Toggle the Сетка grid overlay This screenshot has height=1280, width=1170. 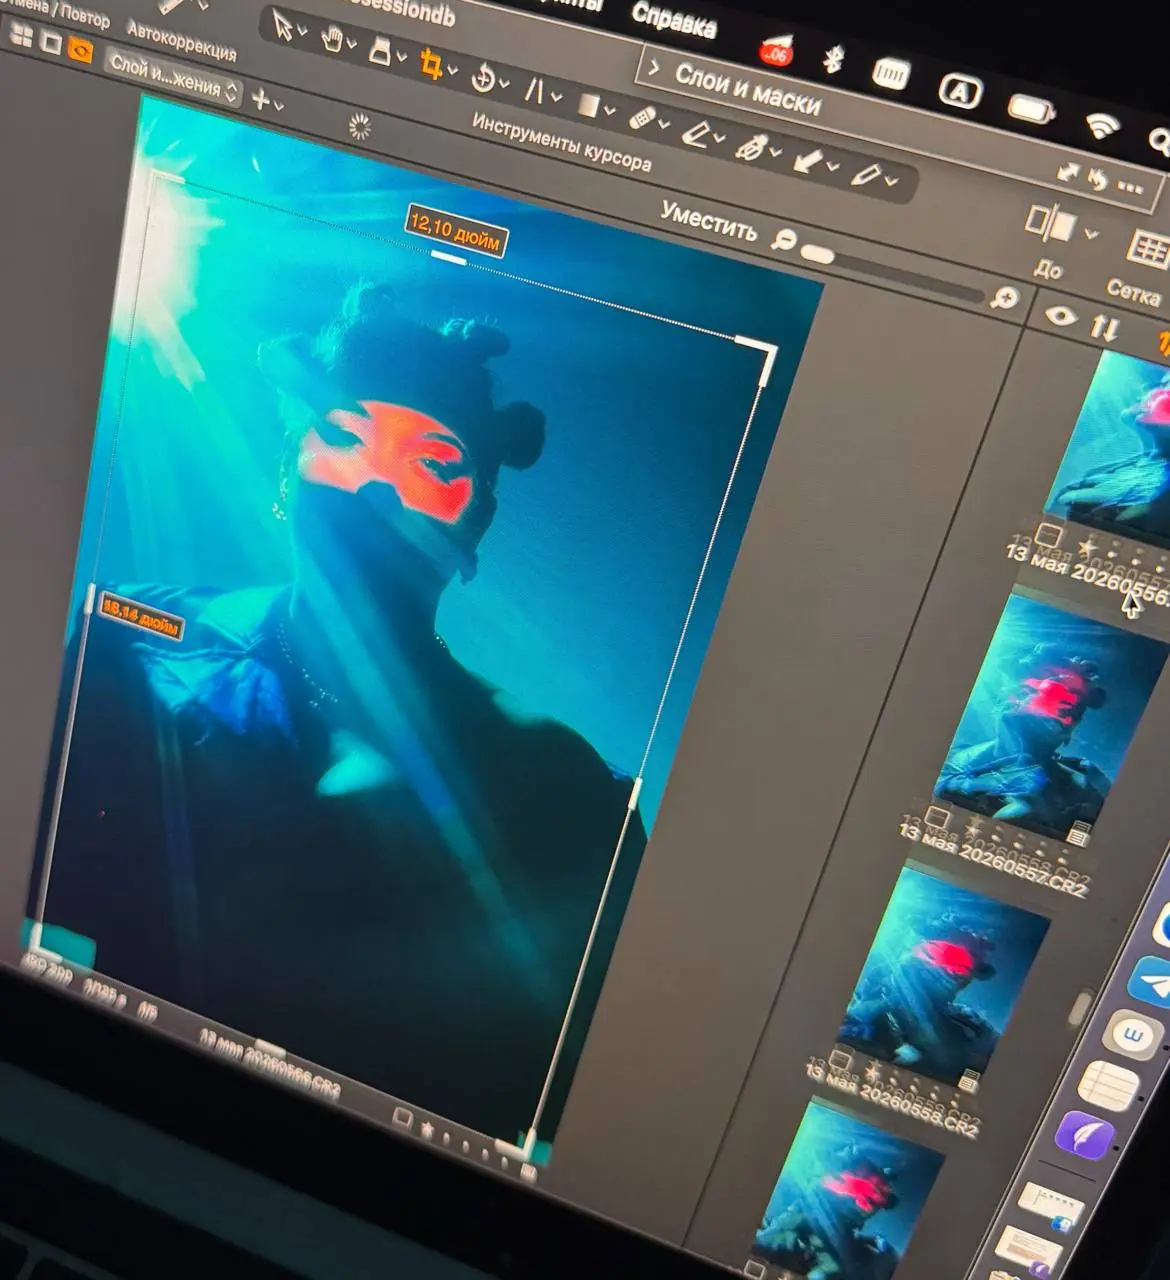pos(1149,250)
